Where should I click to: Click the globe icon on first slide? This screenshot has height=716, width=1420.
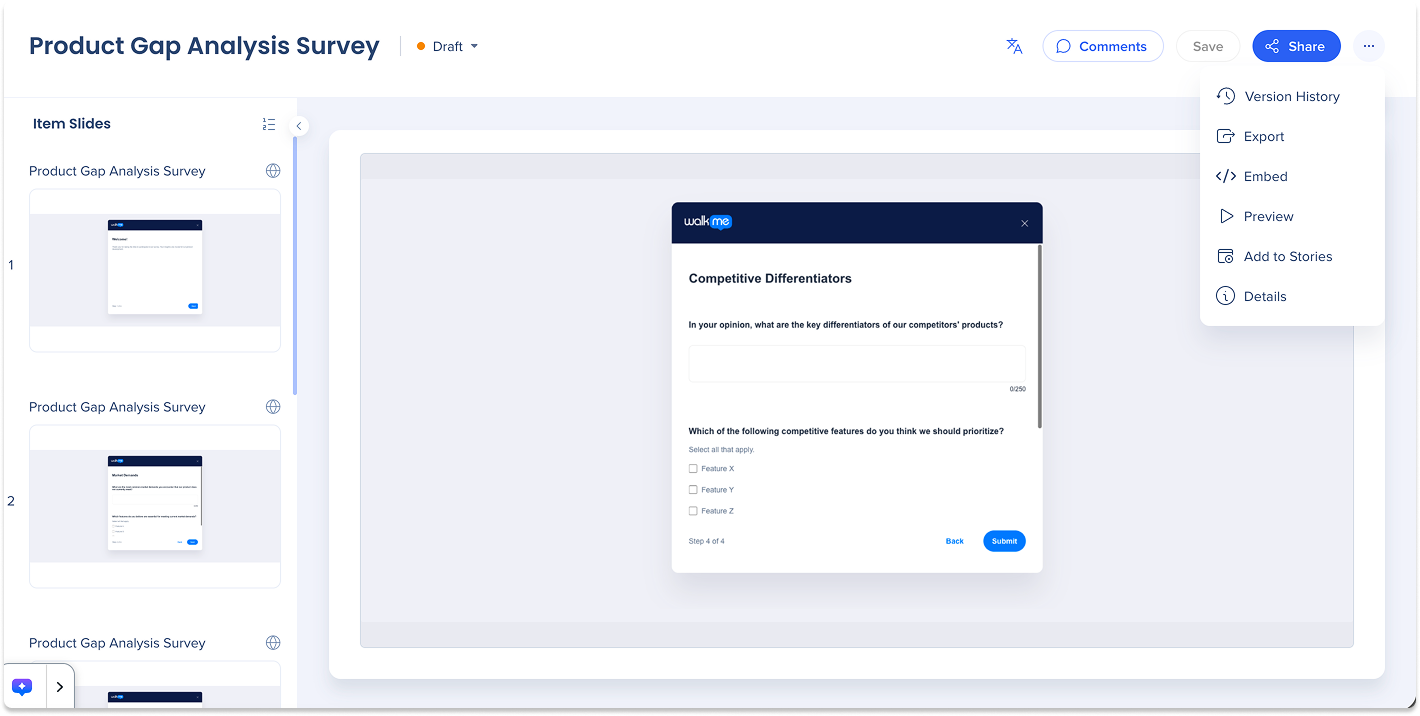coord(273,171)
